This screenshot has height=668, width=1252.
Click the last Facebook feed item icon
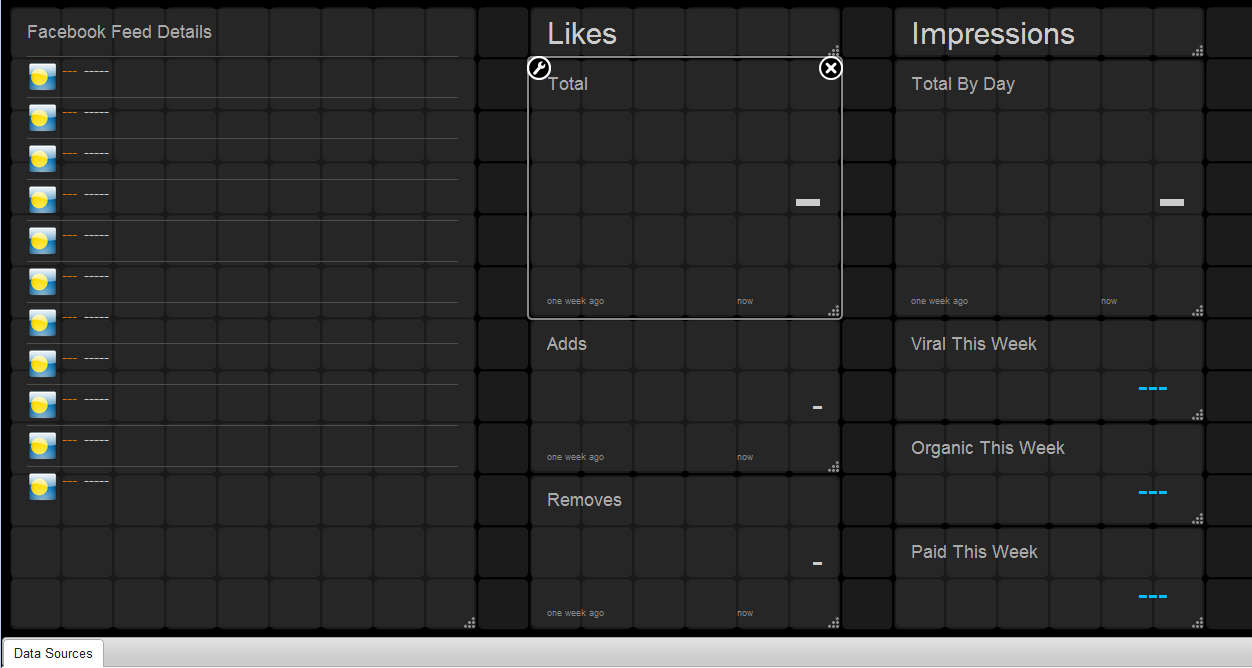coord(42,487)
